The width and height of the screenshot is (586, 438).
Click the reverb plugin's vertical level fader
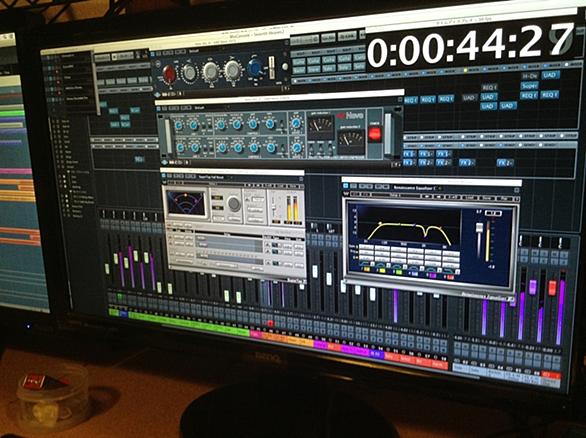275,207
